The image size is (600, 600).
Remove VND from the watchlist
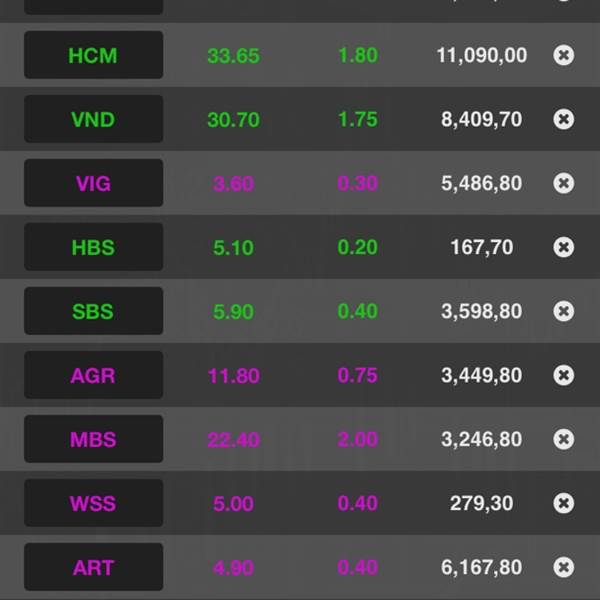563,119
